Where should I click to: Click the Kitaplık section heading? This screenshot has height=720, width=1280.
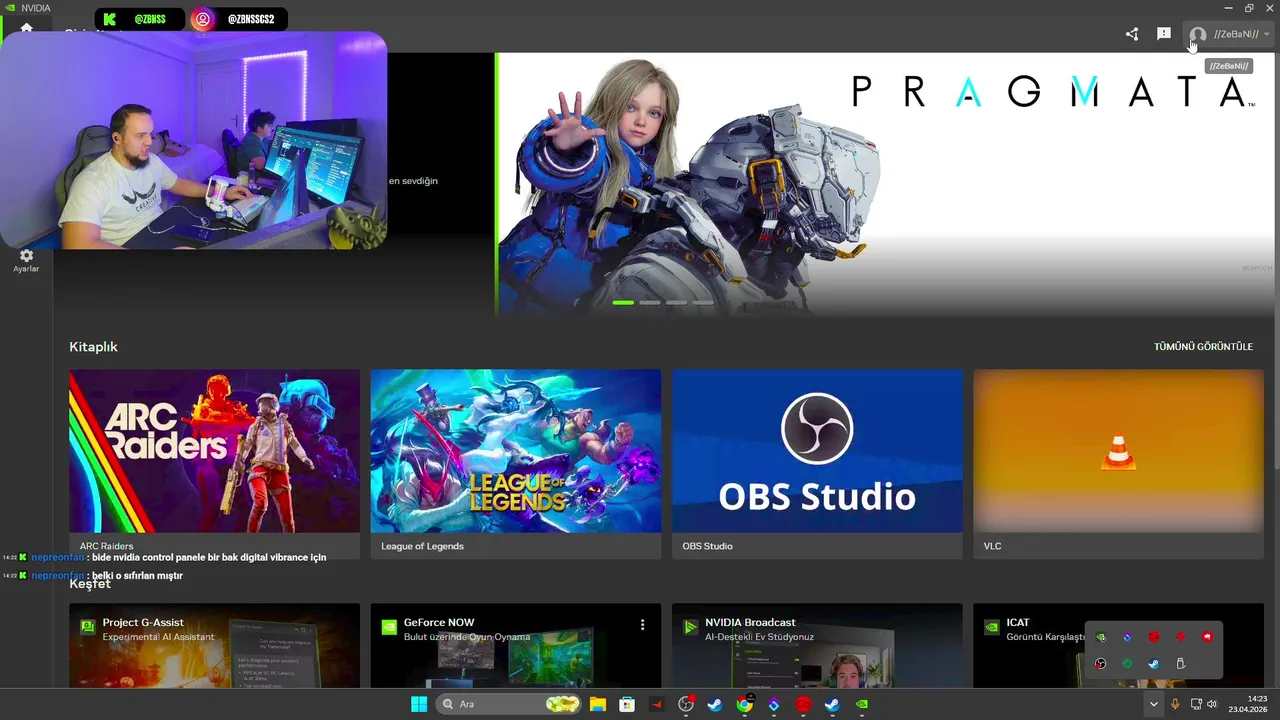[93, 347]
